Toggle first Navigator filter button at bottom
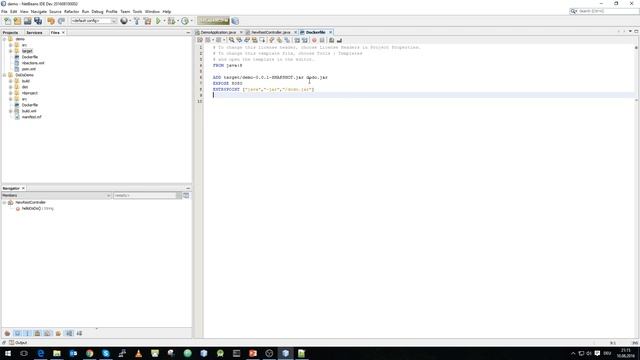The width and height of the screenshot is (640, 360). [7, 333]
